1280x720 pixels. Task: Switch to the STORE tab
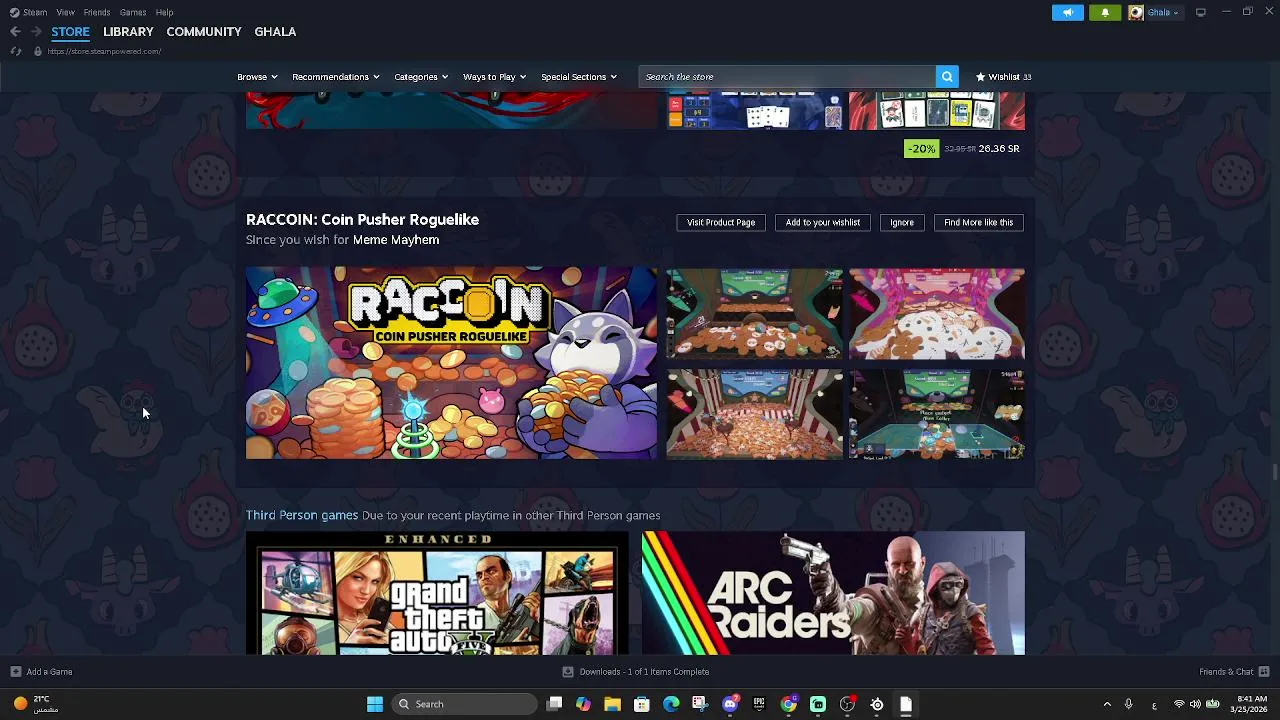click(x=70, y=32)
